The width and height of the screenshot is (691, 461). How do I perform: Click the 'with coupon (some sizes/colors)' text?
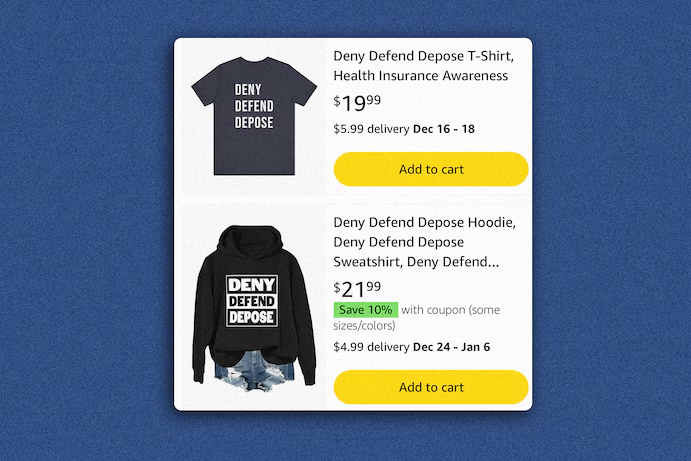coord(416,318)
